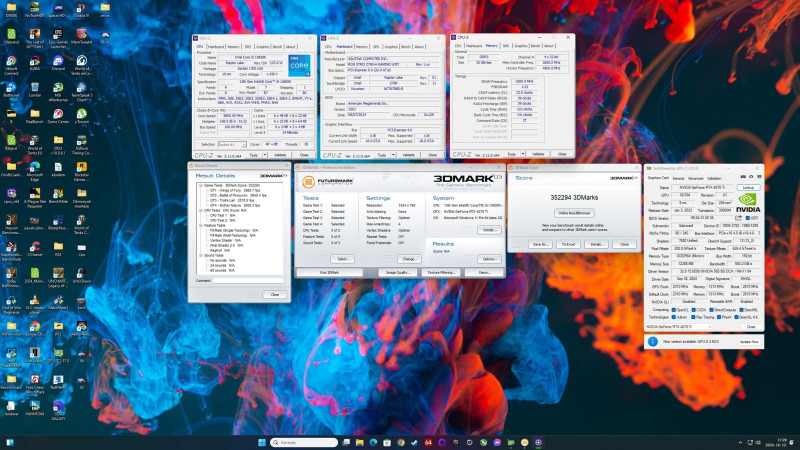The height and width of the screenshot is (450, 800).
Task: Open the Windows Start button
Action: 262,442
